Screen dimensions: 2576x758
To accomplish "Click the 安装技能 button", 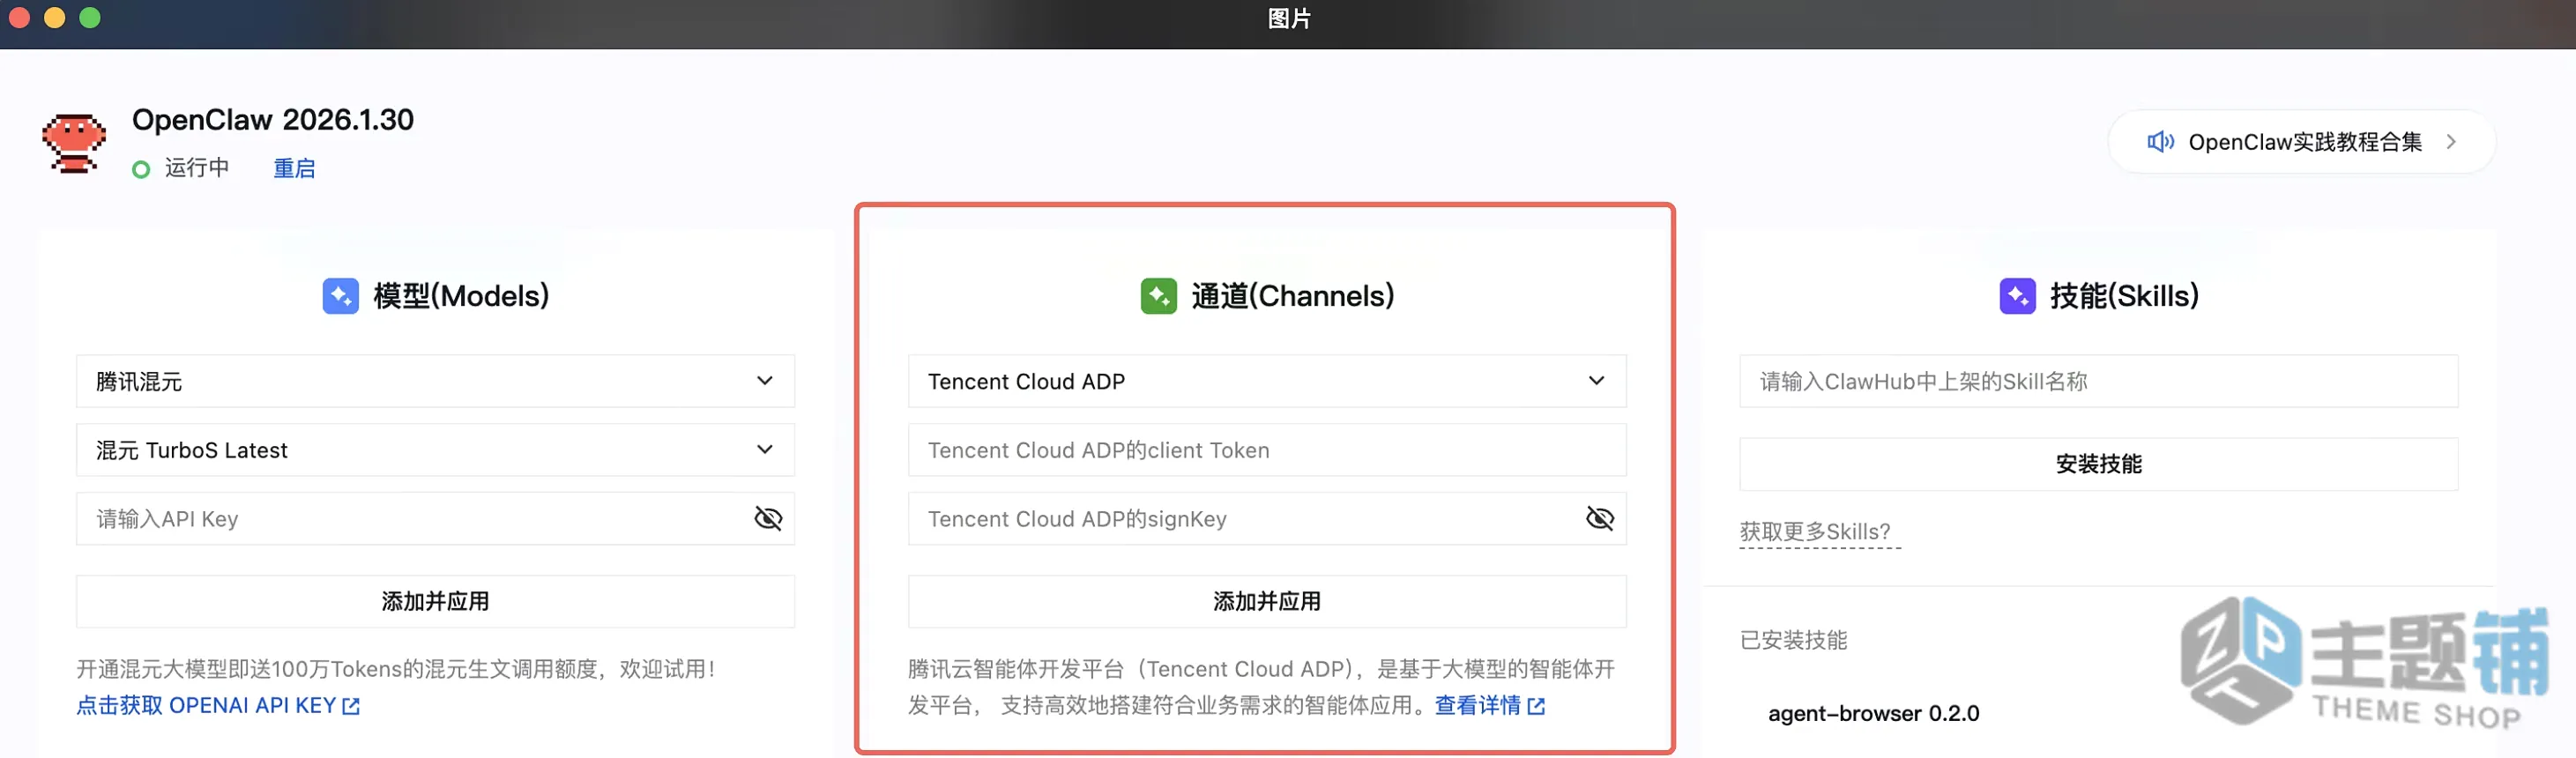I will pos(2098,464).
